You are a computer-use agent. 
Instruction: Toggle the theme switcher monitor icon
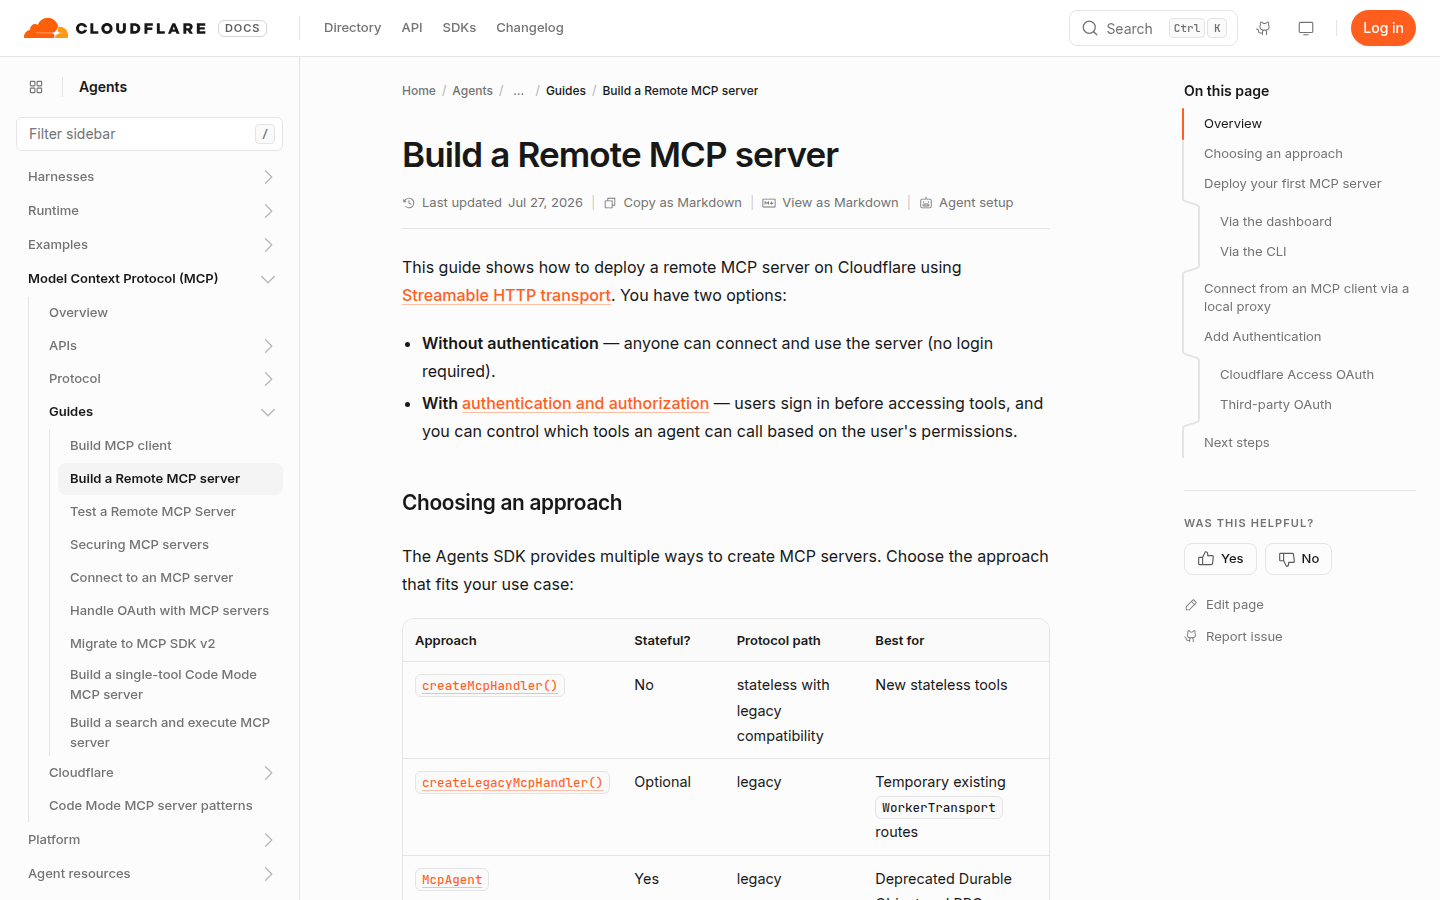[x=1306, y=28]
